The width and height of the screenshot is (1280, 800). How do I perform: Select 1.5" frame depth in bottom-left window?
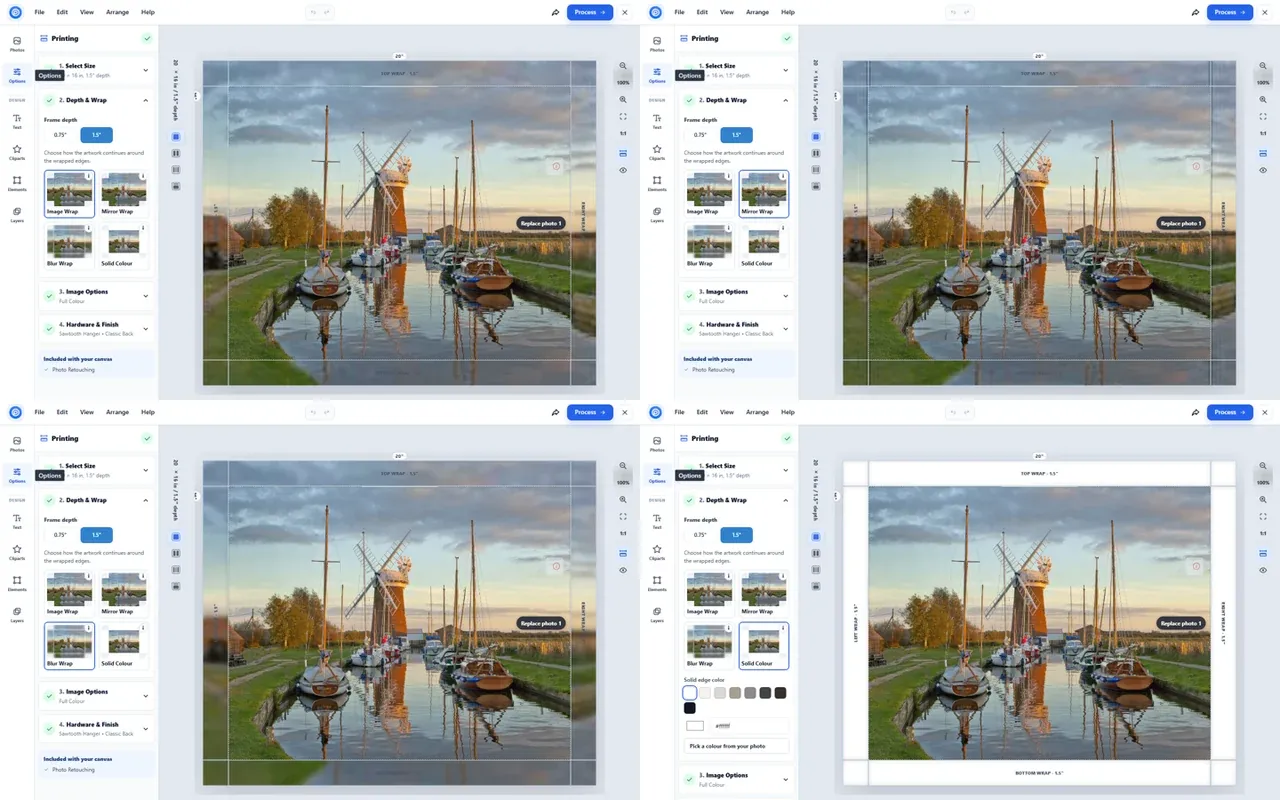coord(96,535)
